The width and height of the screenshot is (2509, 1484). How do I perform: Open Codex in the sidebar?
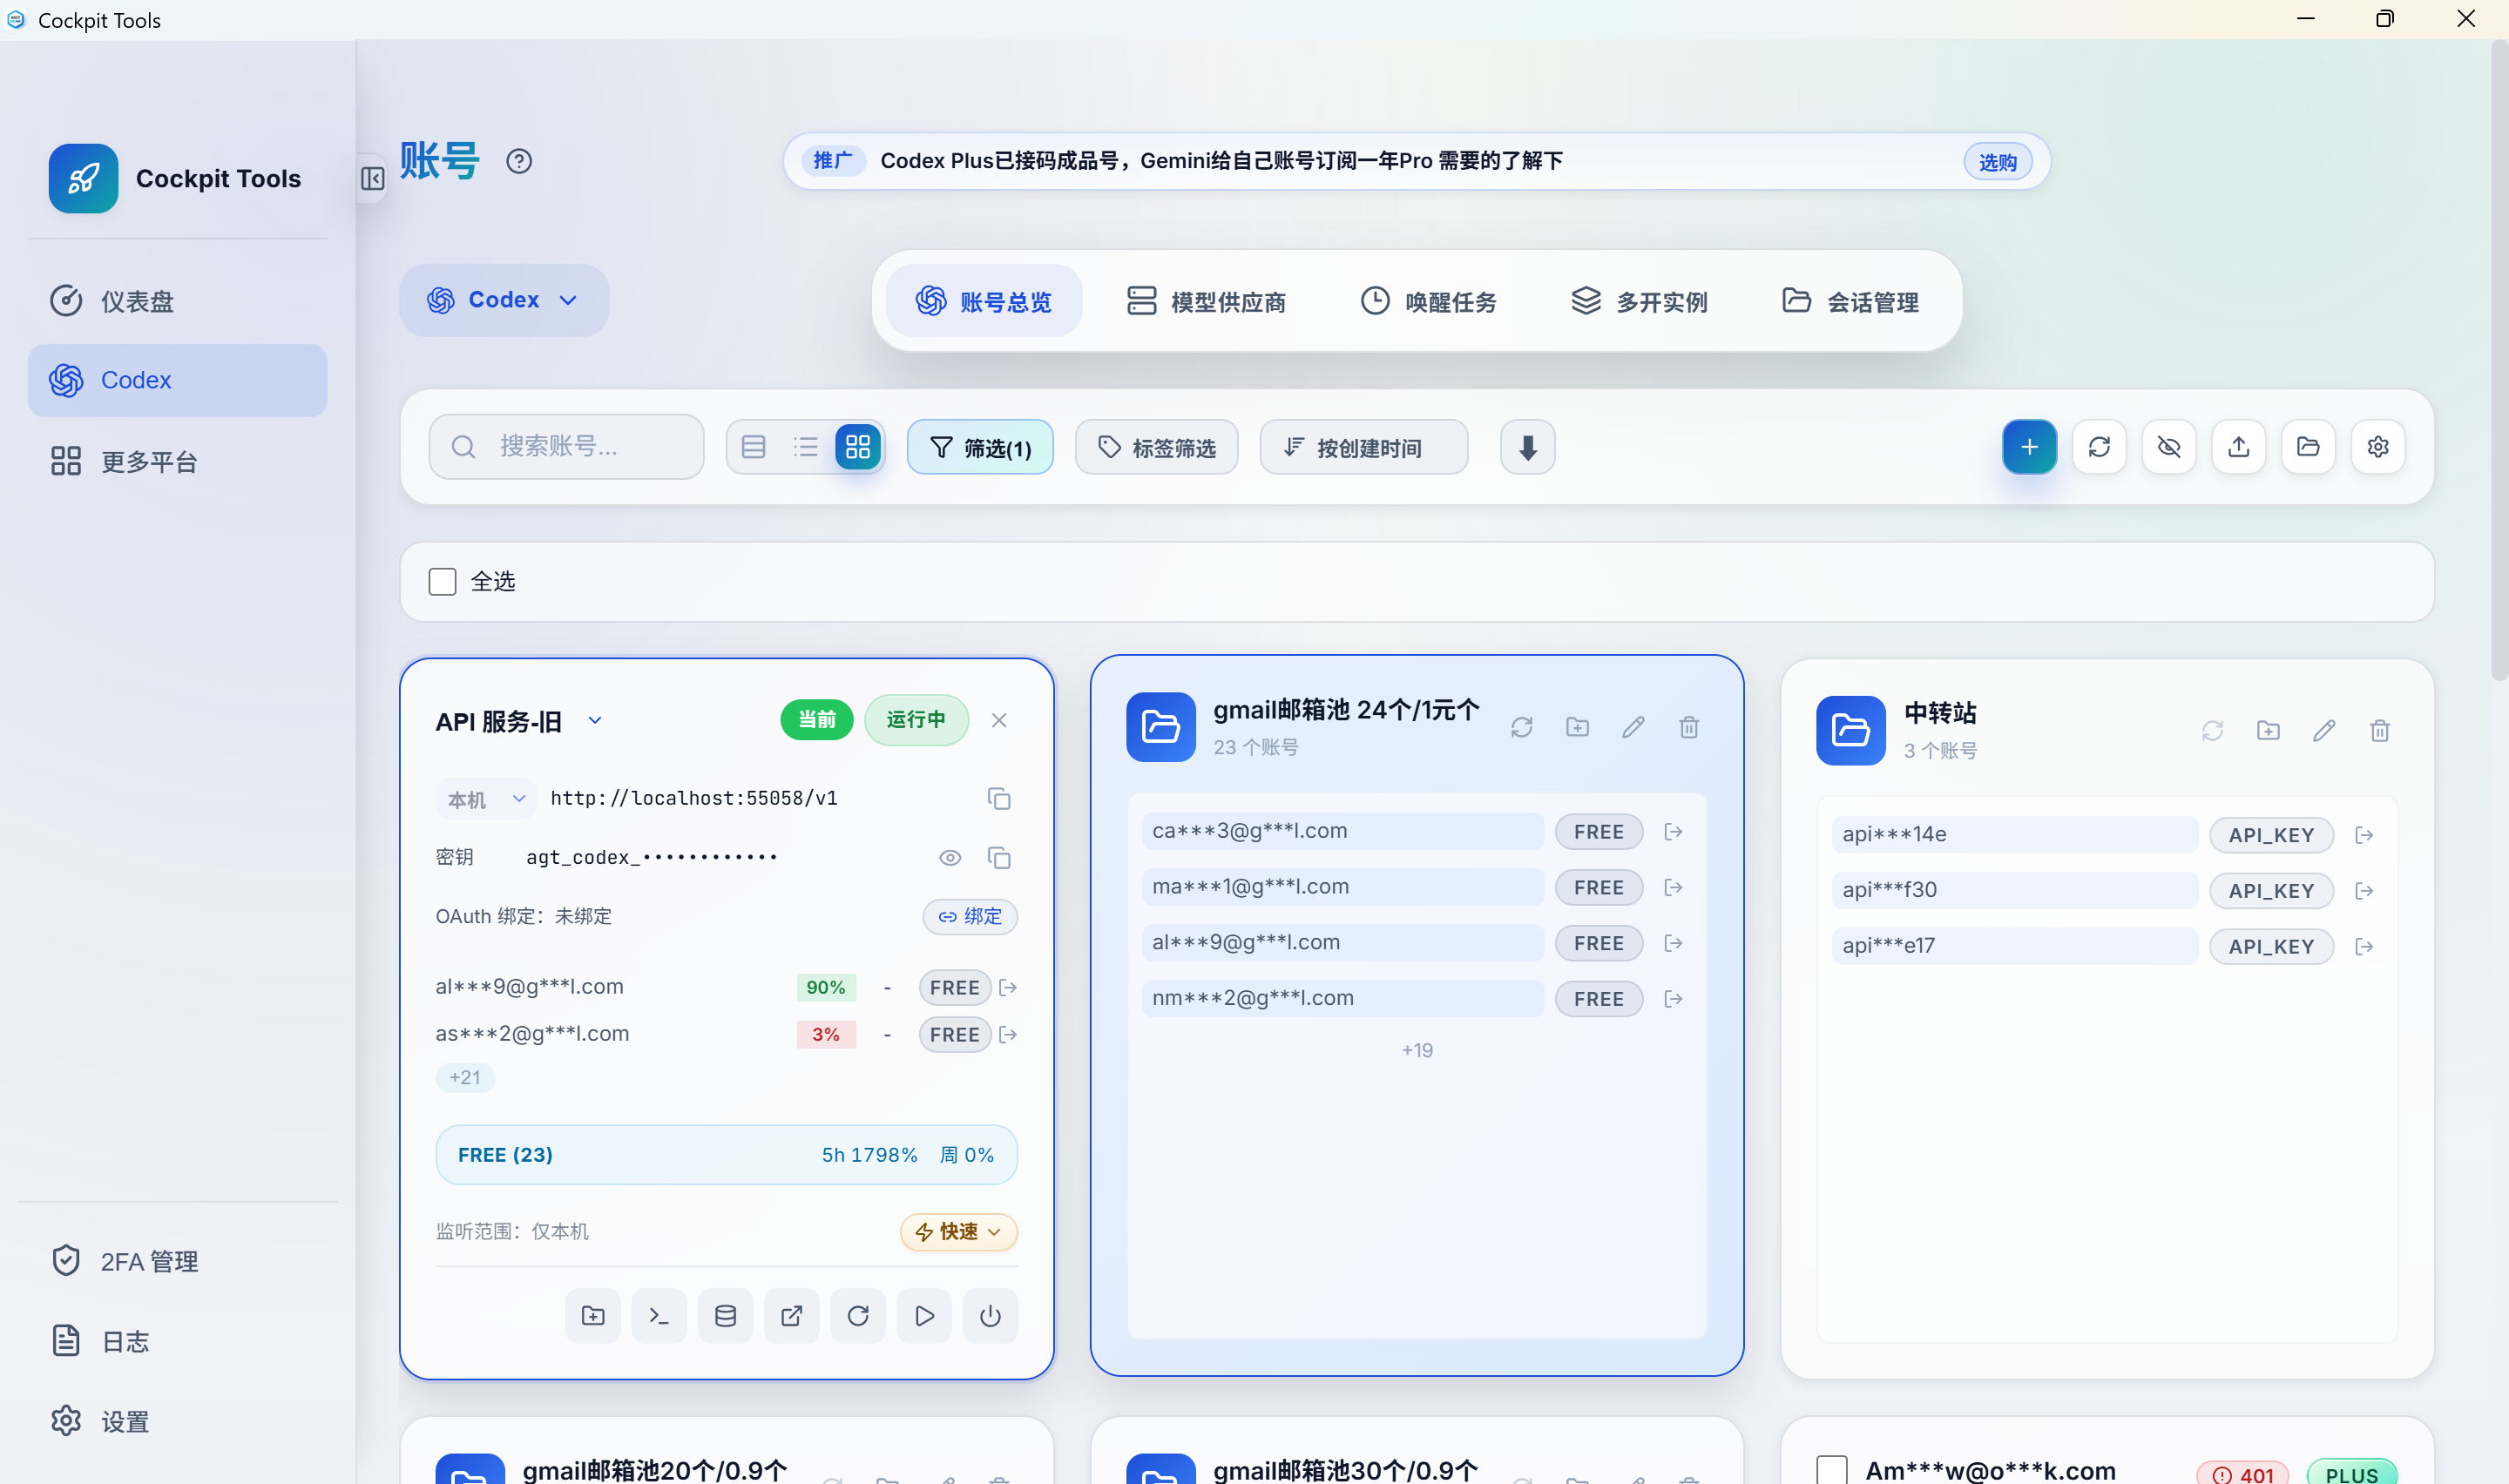pyautogui.click(x=177, y=381)
